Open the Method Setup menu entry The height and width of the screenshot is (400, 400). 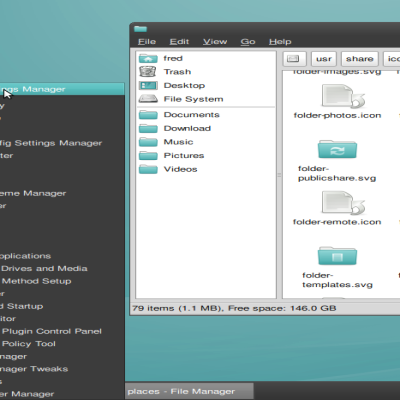tap(36, 281)
